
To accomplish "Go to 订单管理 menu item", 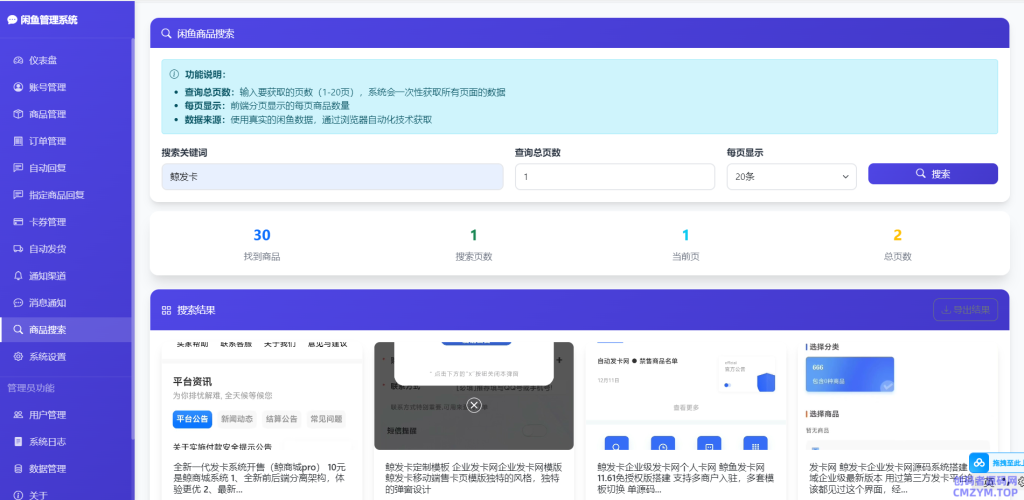I will point(47,141).
